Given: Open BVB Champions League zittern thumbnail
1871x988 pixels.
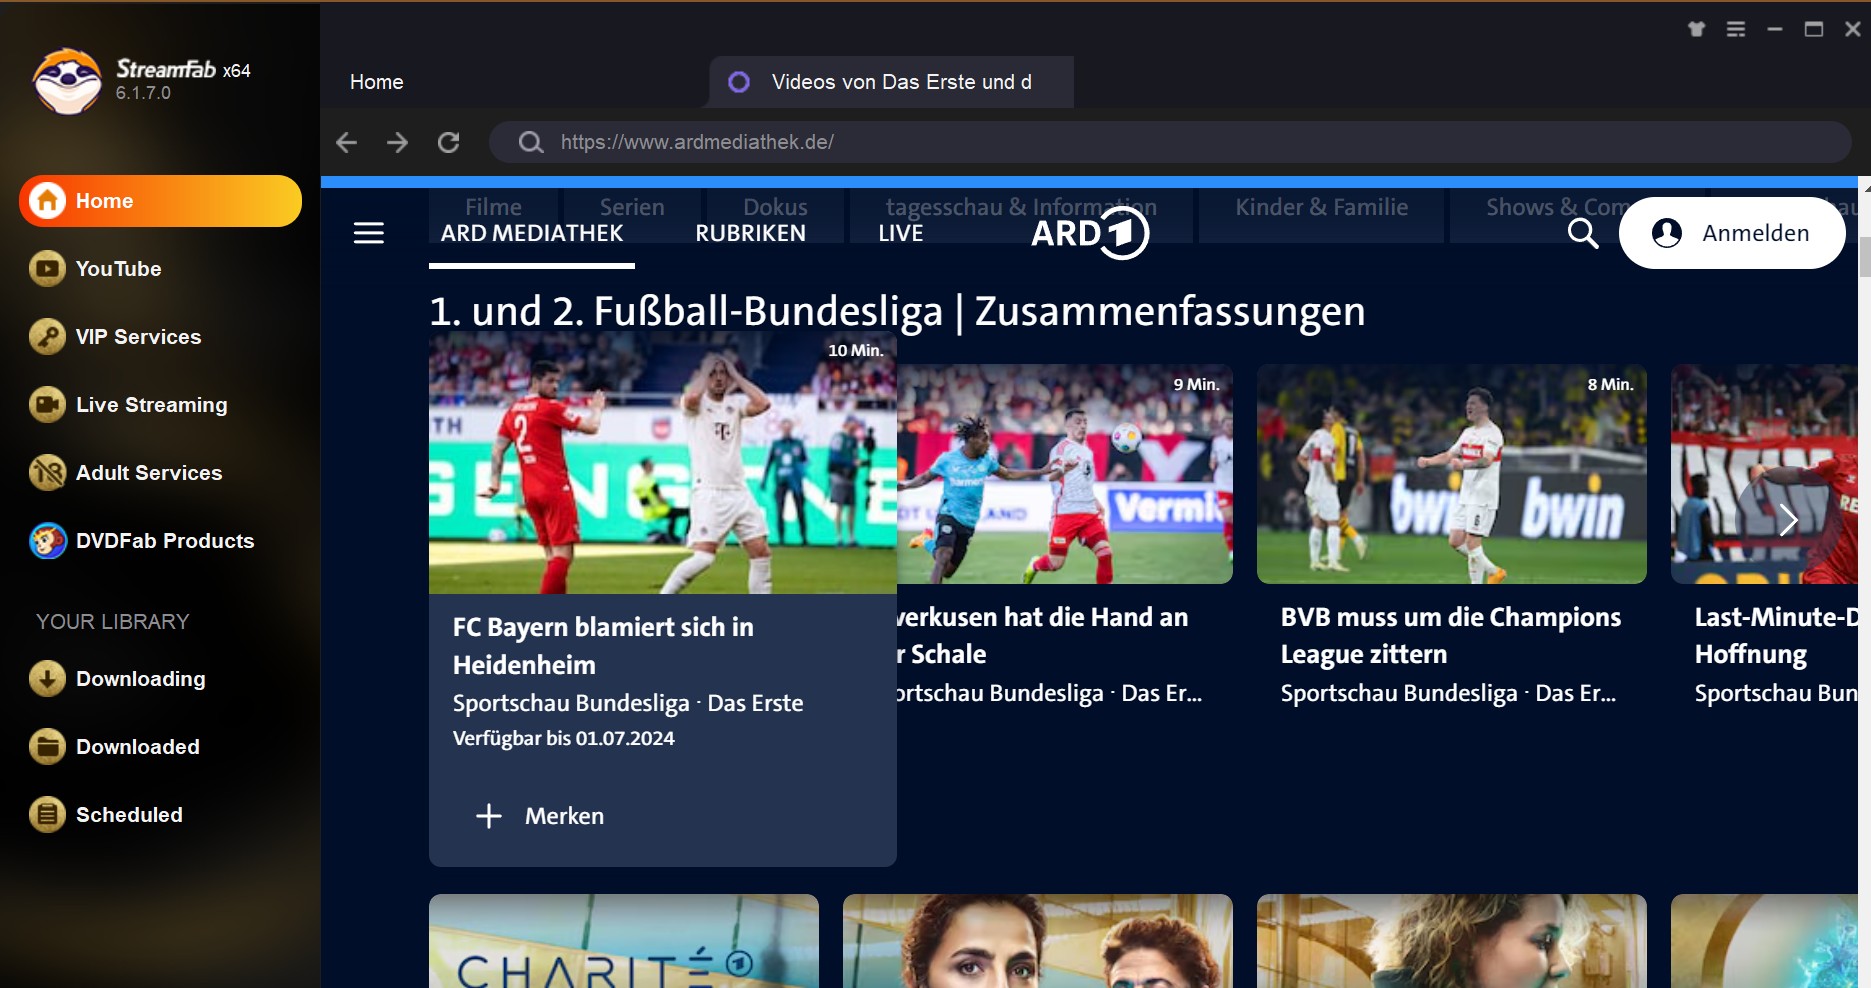Looking at the screenshot, I should pos(1452,474).
